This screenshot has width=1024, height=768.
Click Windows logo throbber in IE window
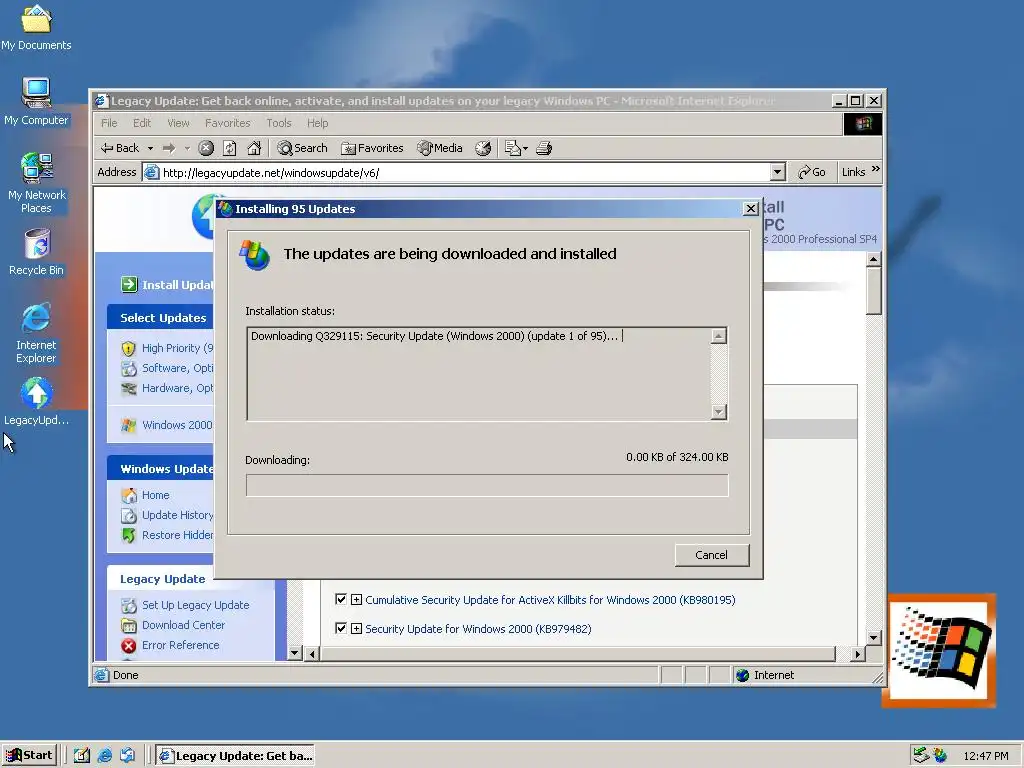tap(863, 123)
